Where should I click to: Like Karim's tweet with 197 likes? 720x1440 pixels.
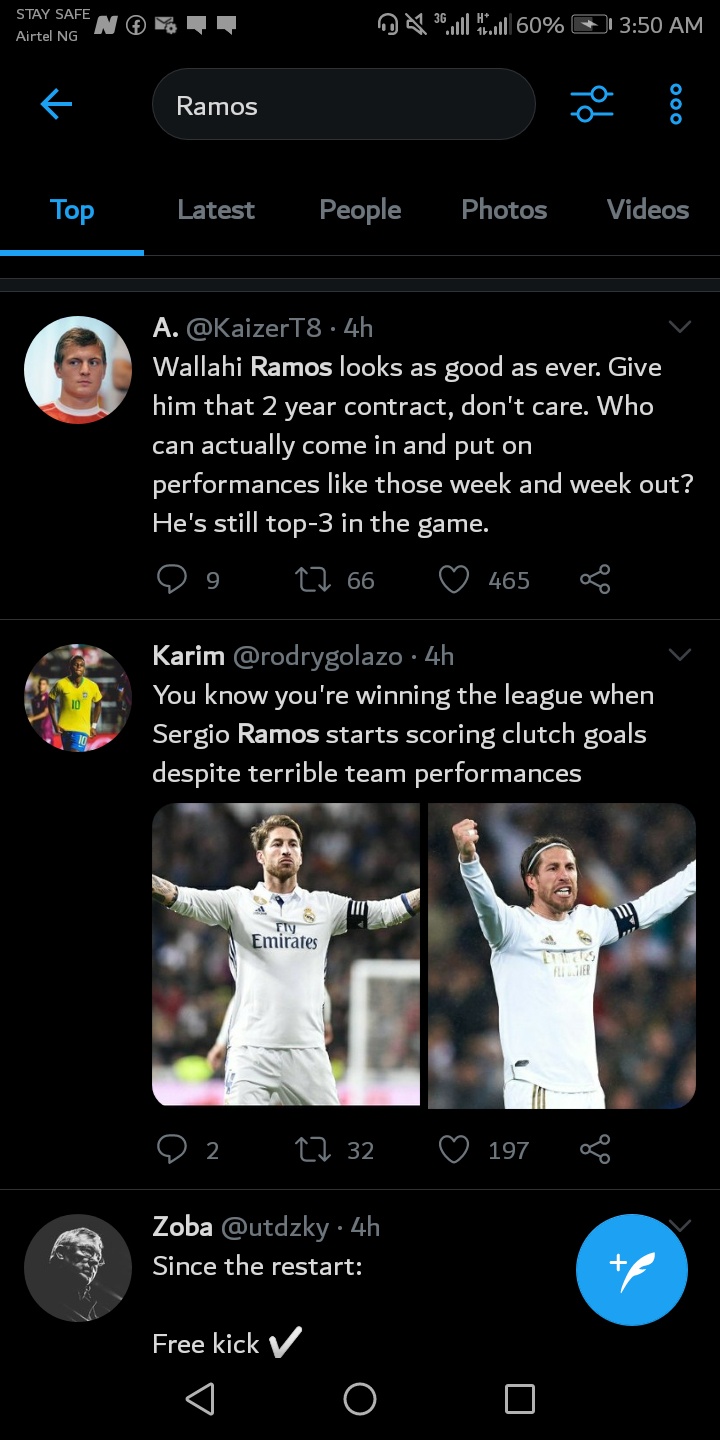455,1150
